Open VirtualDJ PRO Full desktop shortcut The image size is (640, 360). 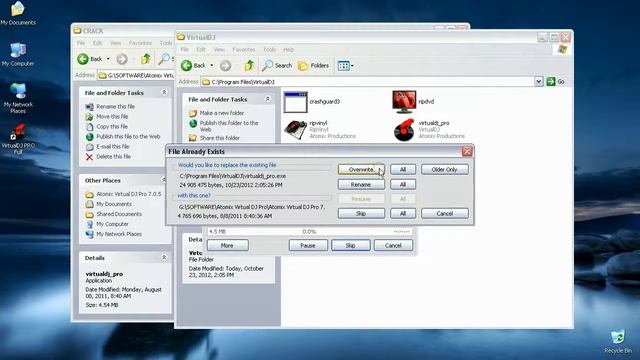(18, 140)
